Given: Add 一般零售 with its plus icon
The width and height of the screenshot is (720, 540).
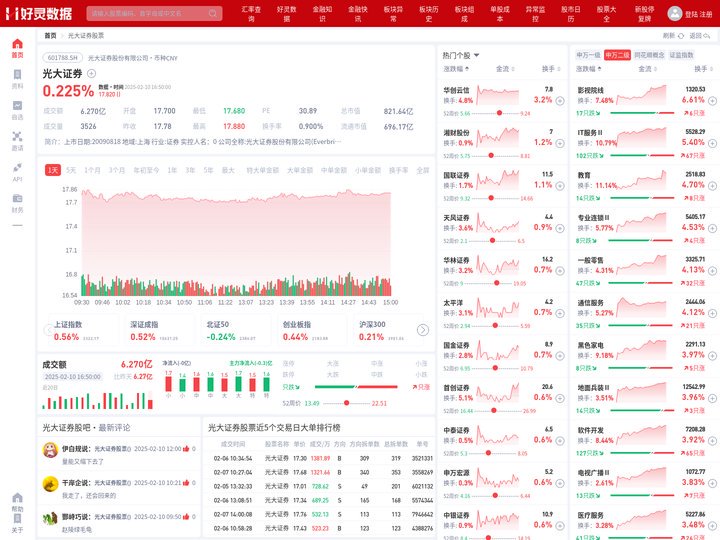Looking at the screenshot, I should point(712,270).
